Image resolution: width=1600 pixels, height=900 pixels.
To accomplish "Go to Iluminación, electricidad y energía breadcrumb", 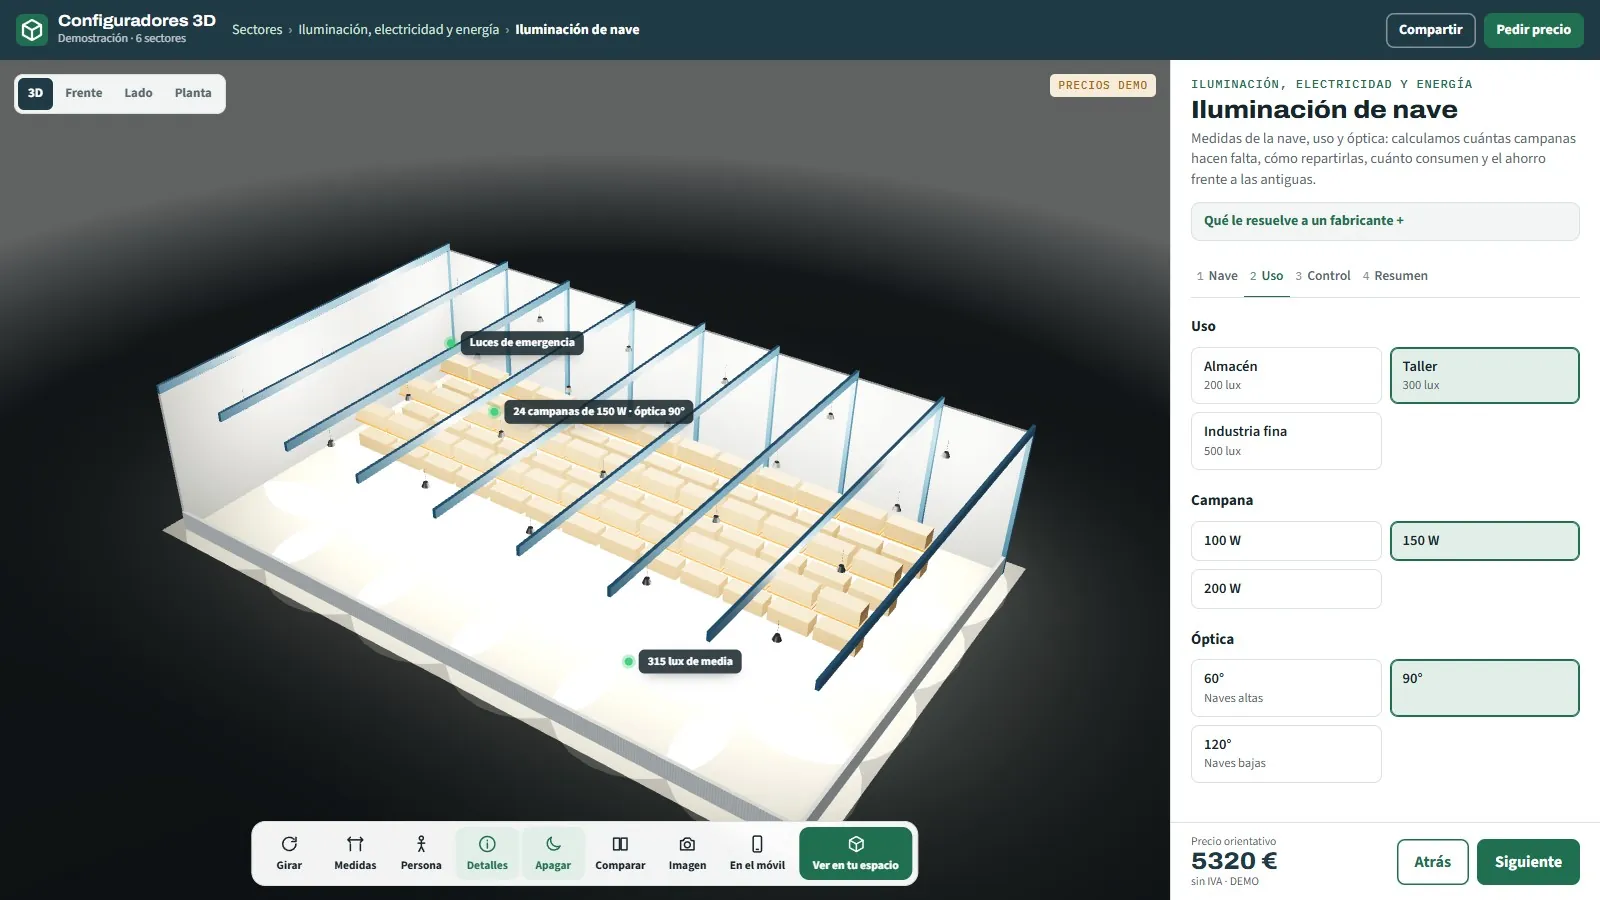I will (398, 30).
